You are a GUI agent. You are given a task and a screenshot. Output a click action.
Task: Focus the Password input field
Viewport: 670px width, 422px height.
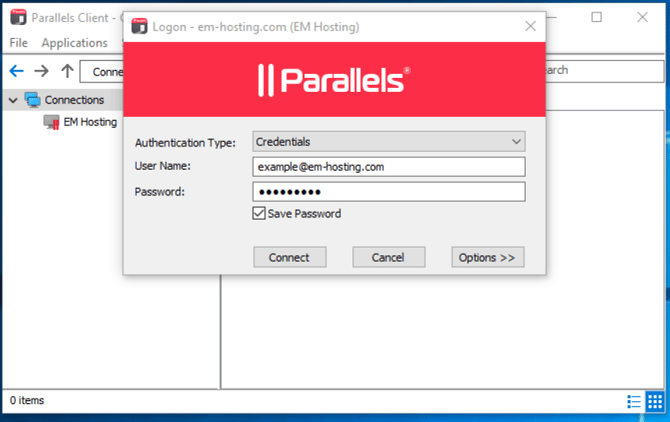389,192
